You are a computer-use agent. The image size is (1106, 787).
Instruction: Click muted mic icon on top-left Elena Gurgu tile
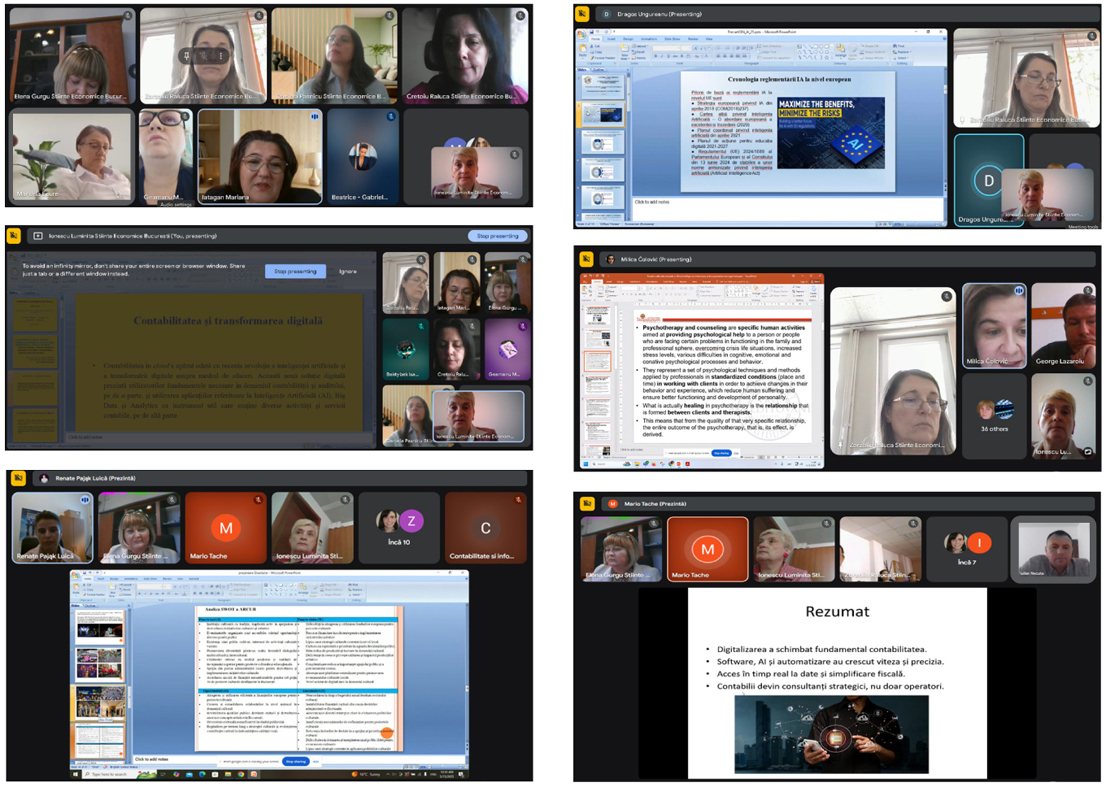tap(128, 15)
